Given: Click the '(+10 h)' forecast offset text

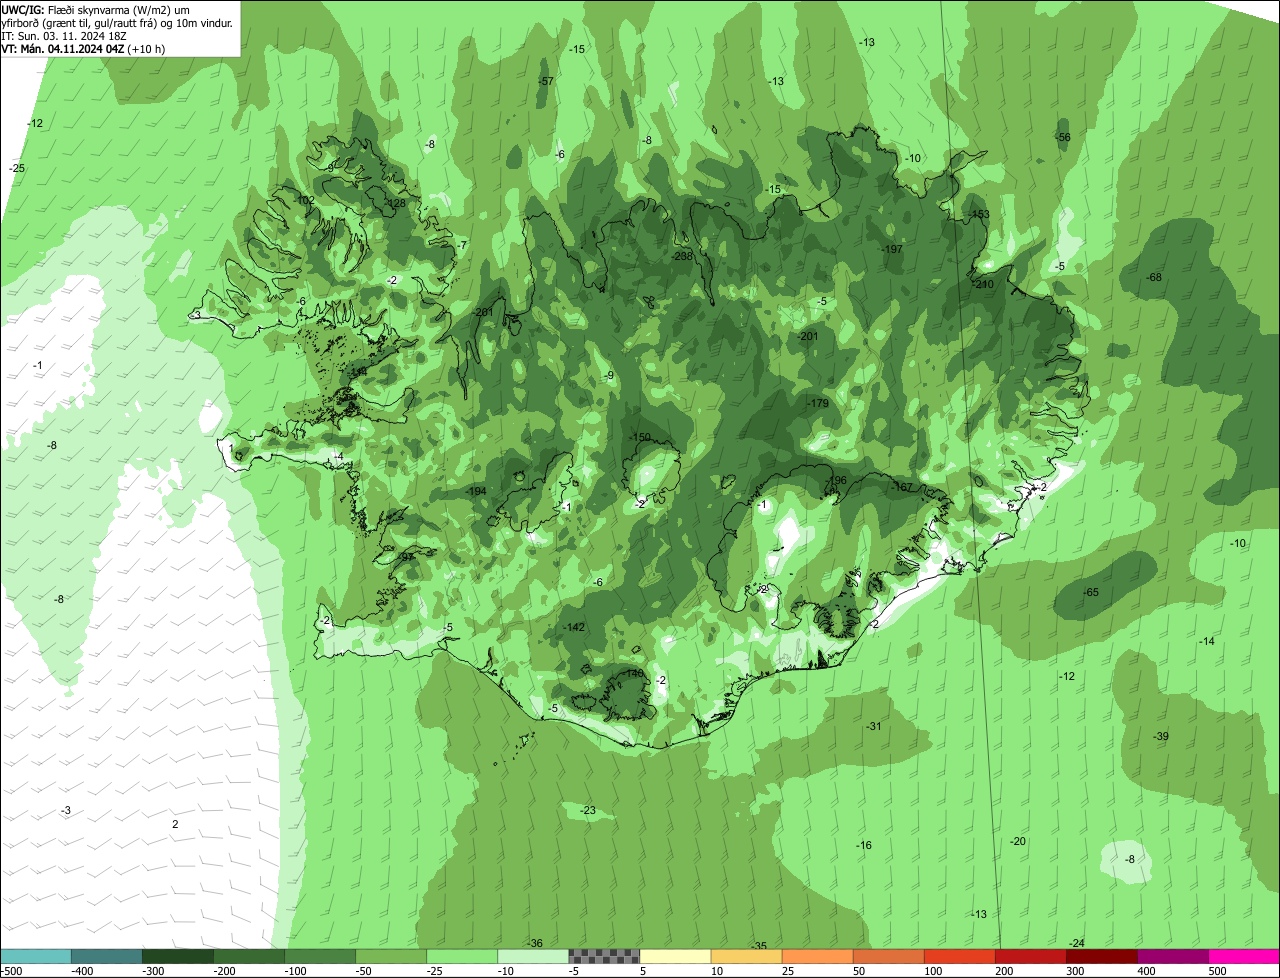Looking at the screenshot, I should [x=146, y=48].
